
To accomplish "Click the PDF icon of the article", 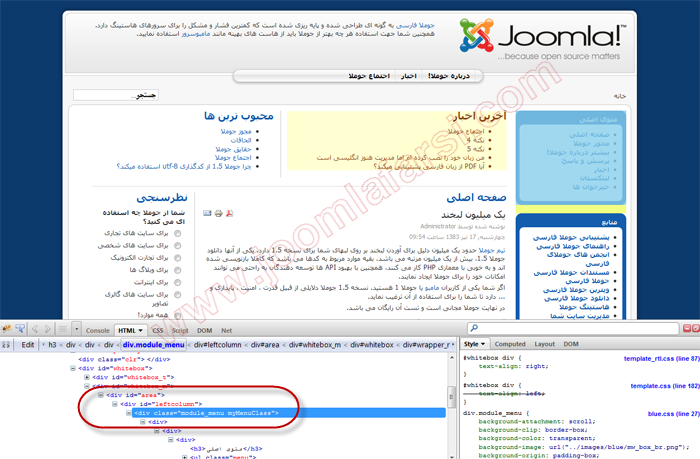I will click(230, 213).
